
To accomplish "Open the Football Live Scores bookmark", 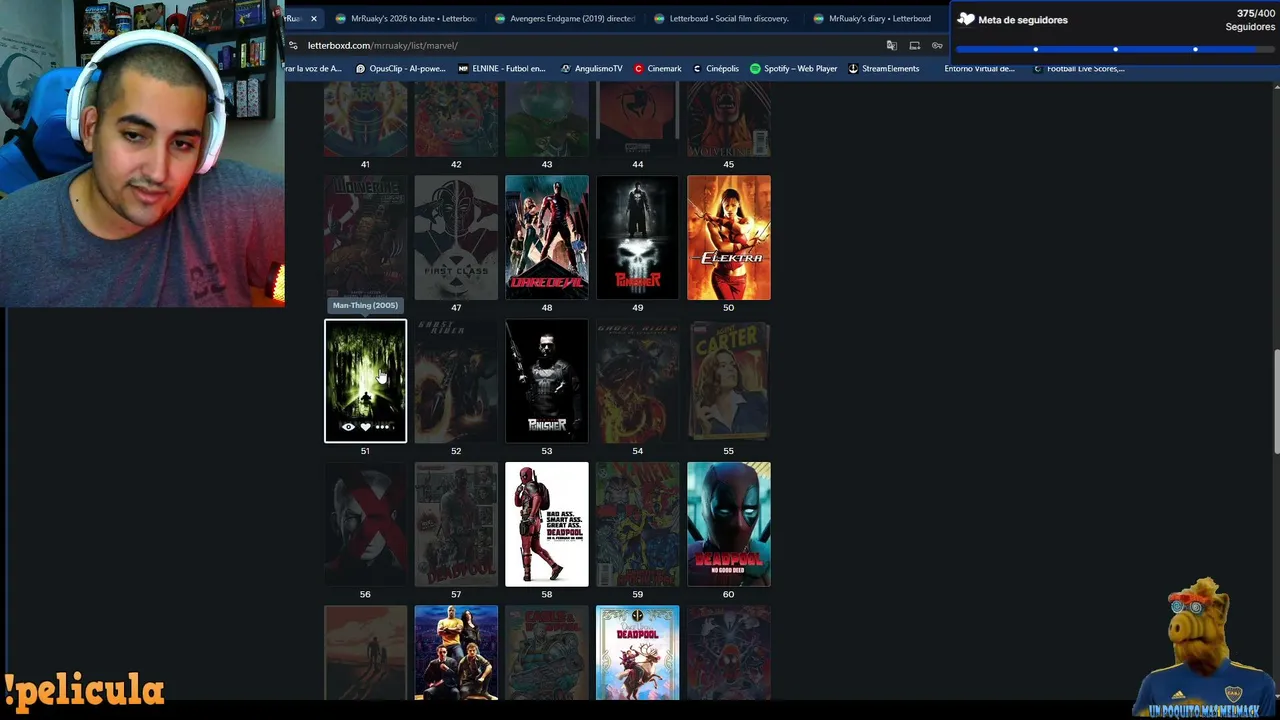I will click(x=1078, y=69).
